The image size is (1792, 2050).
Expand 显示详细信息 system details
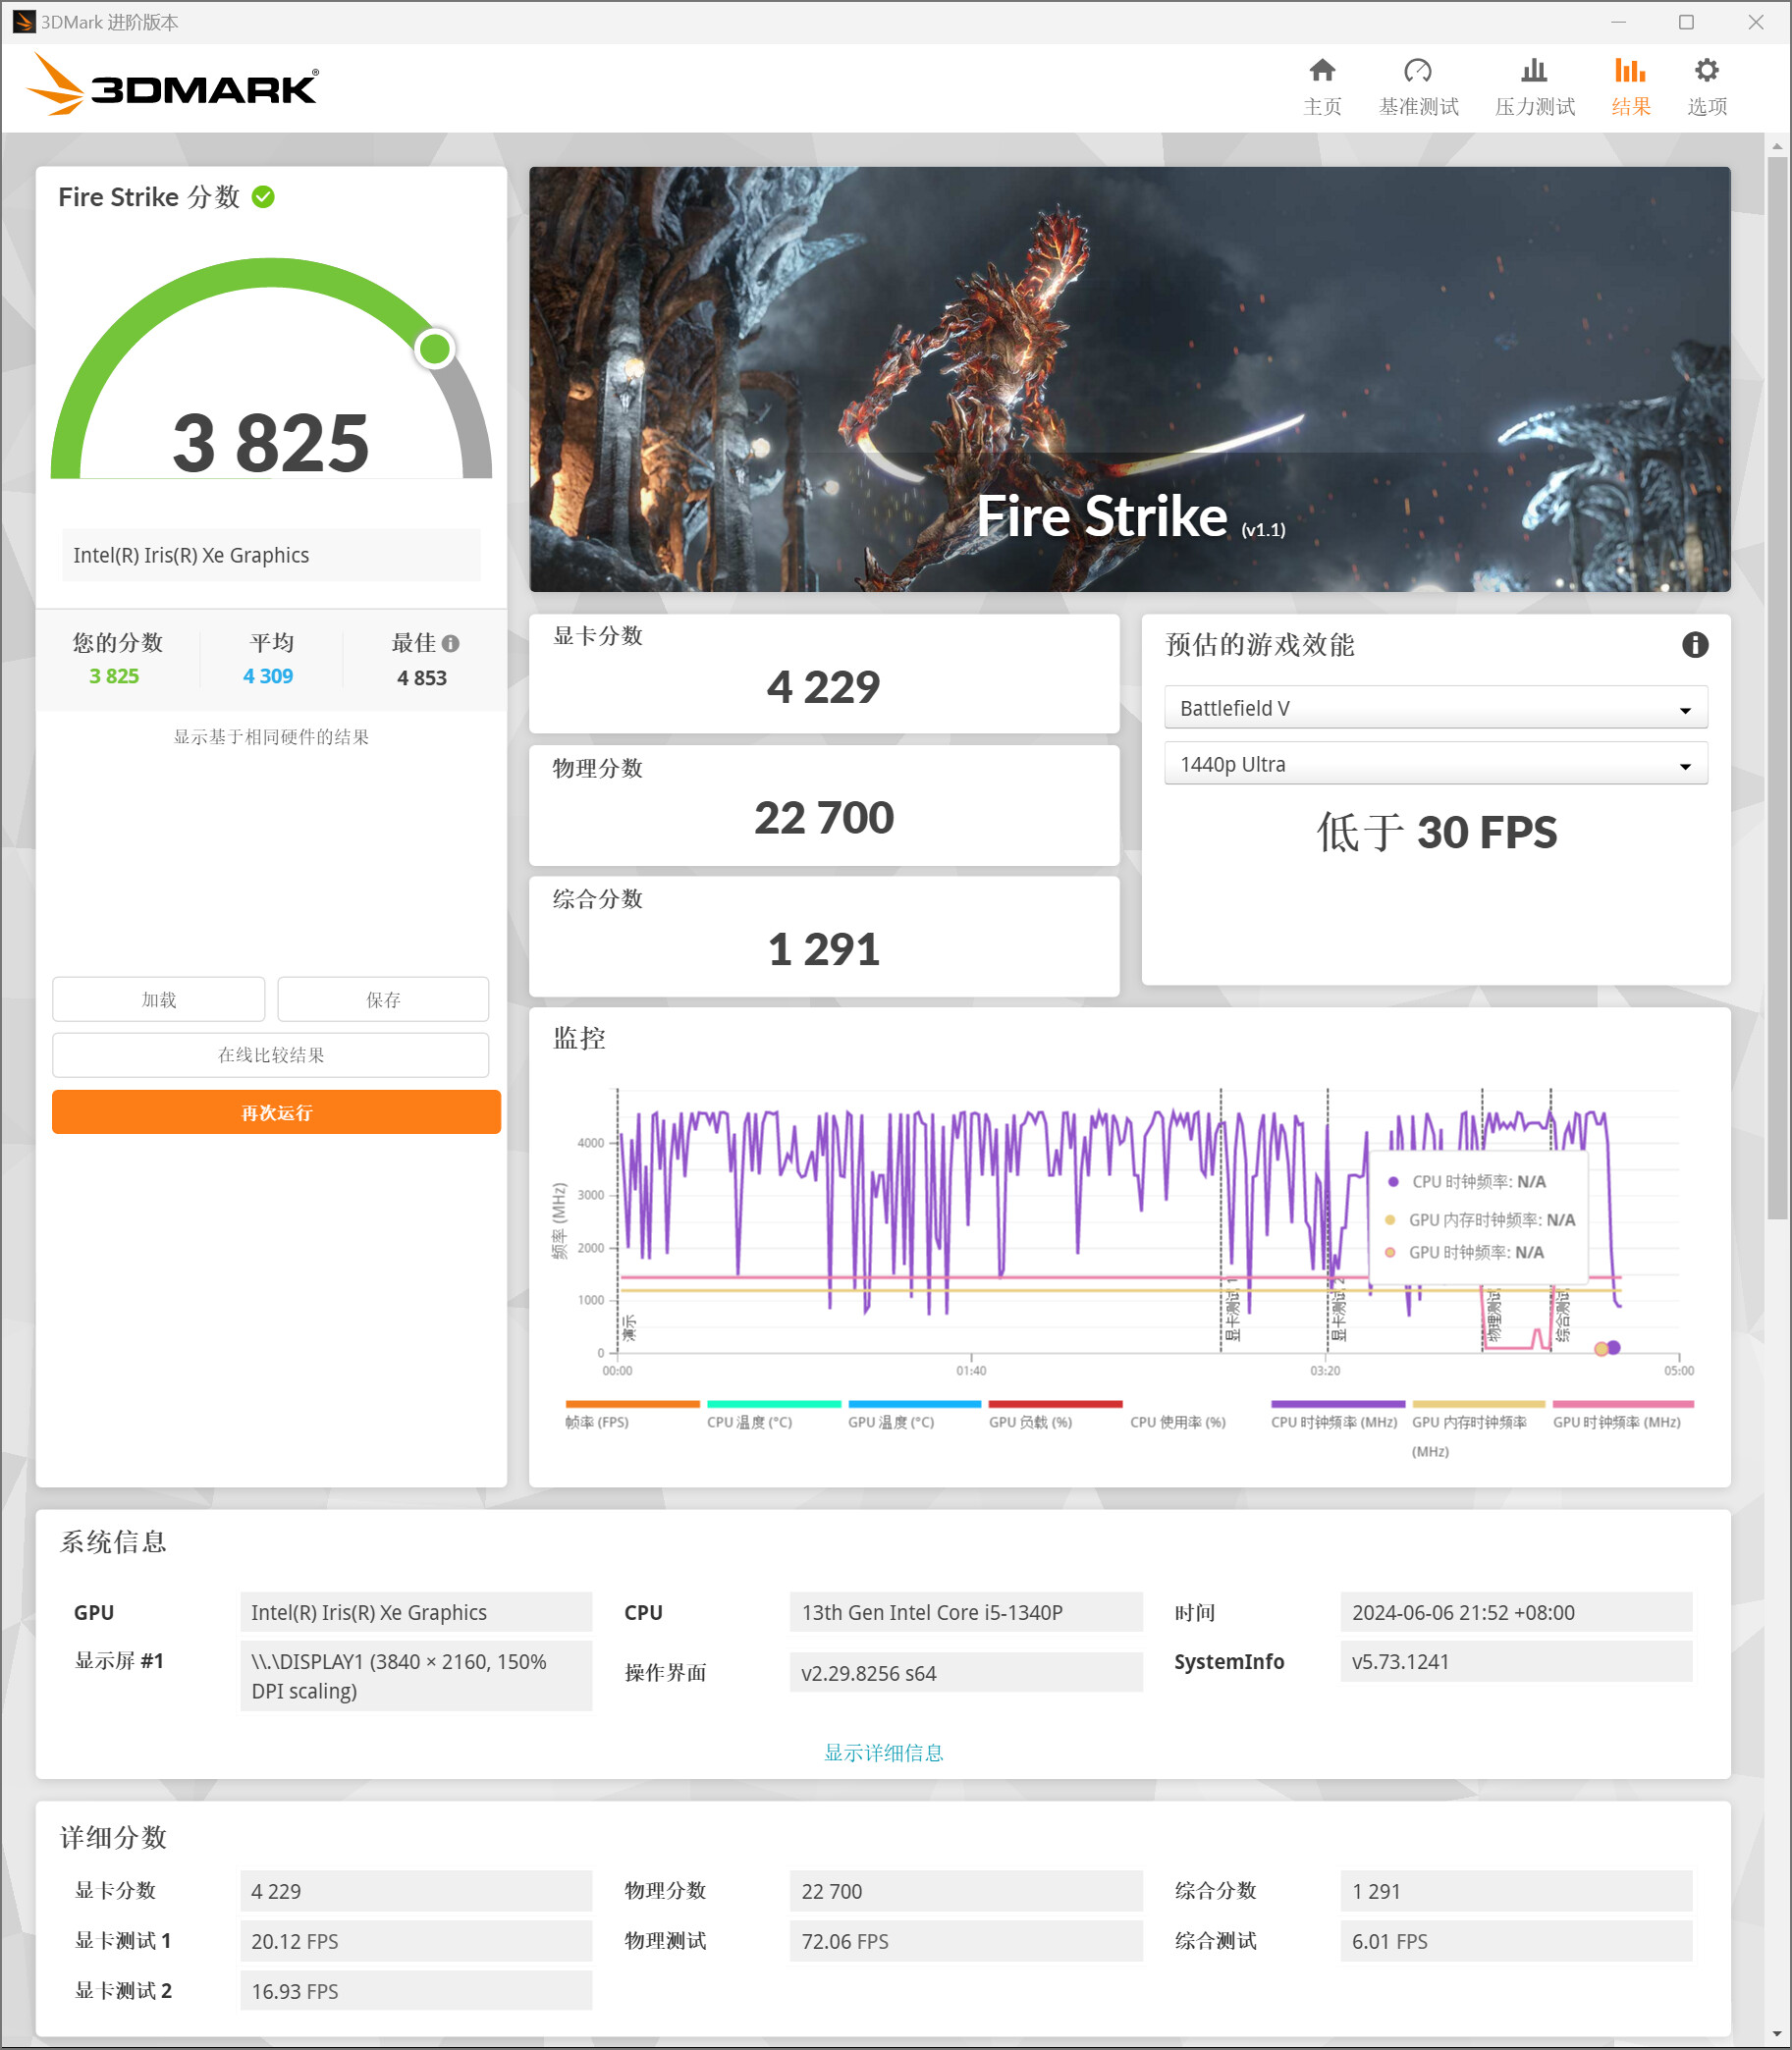(x=883, y=1752)
